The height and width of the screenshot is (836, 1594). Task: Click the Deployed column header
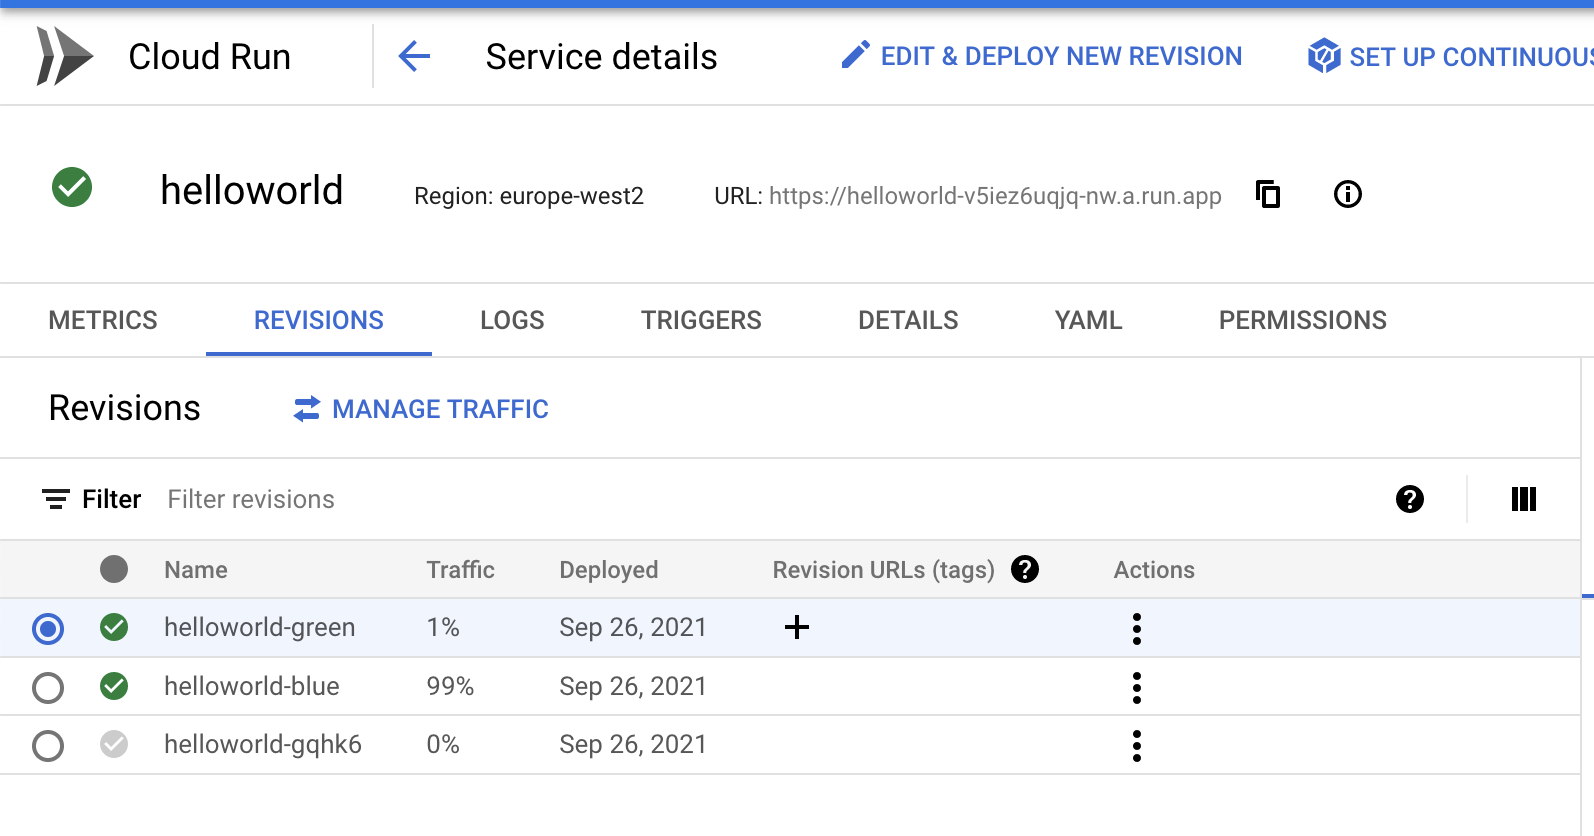tap(608, 570)
